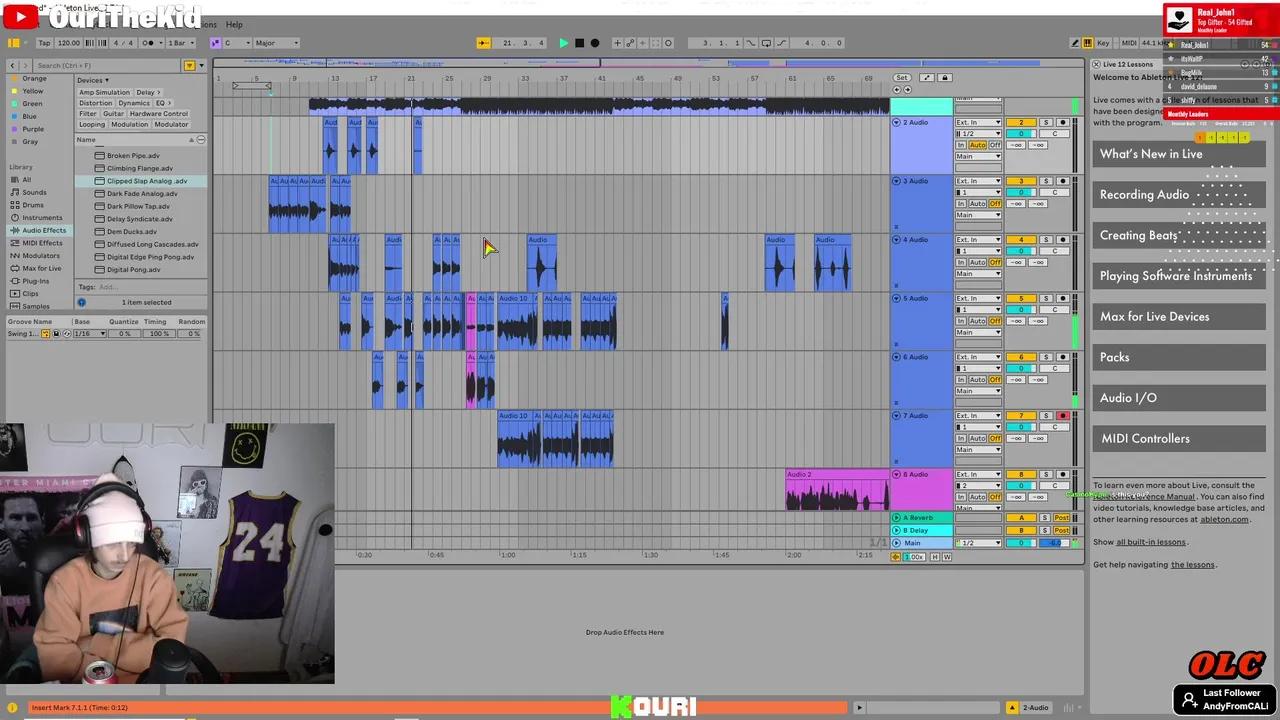
Task: Open track 2 Main output dropdown
Action: click(978, 157)
